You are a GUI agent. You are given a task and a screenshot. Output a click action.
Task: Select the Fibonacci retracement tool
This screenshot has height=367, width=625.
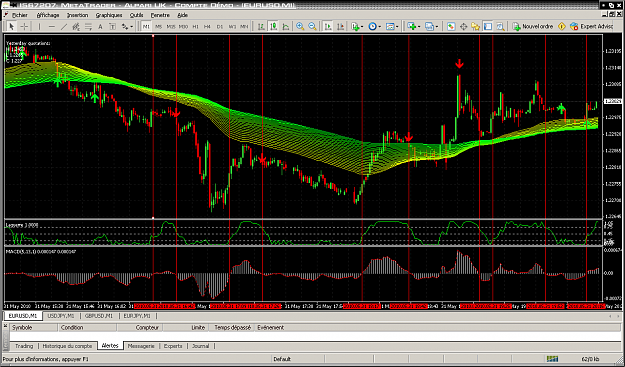pos(88,27)
